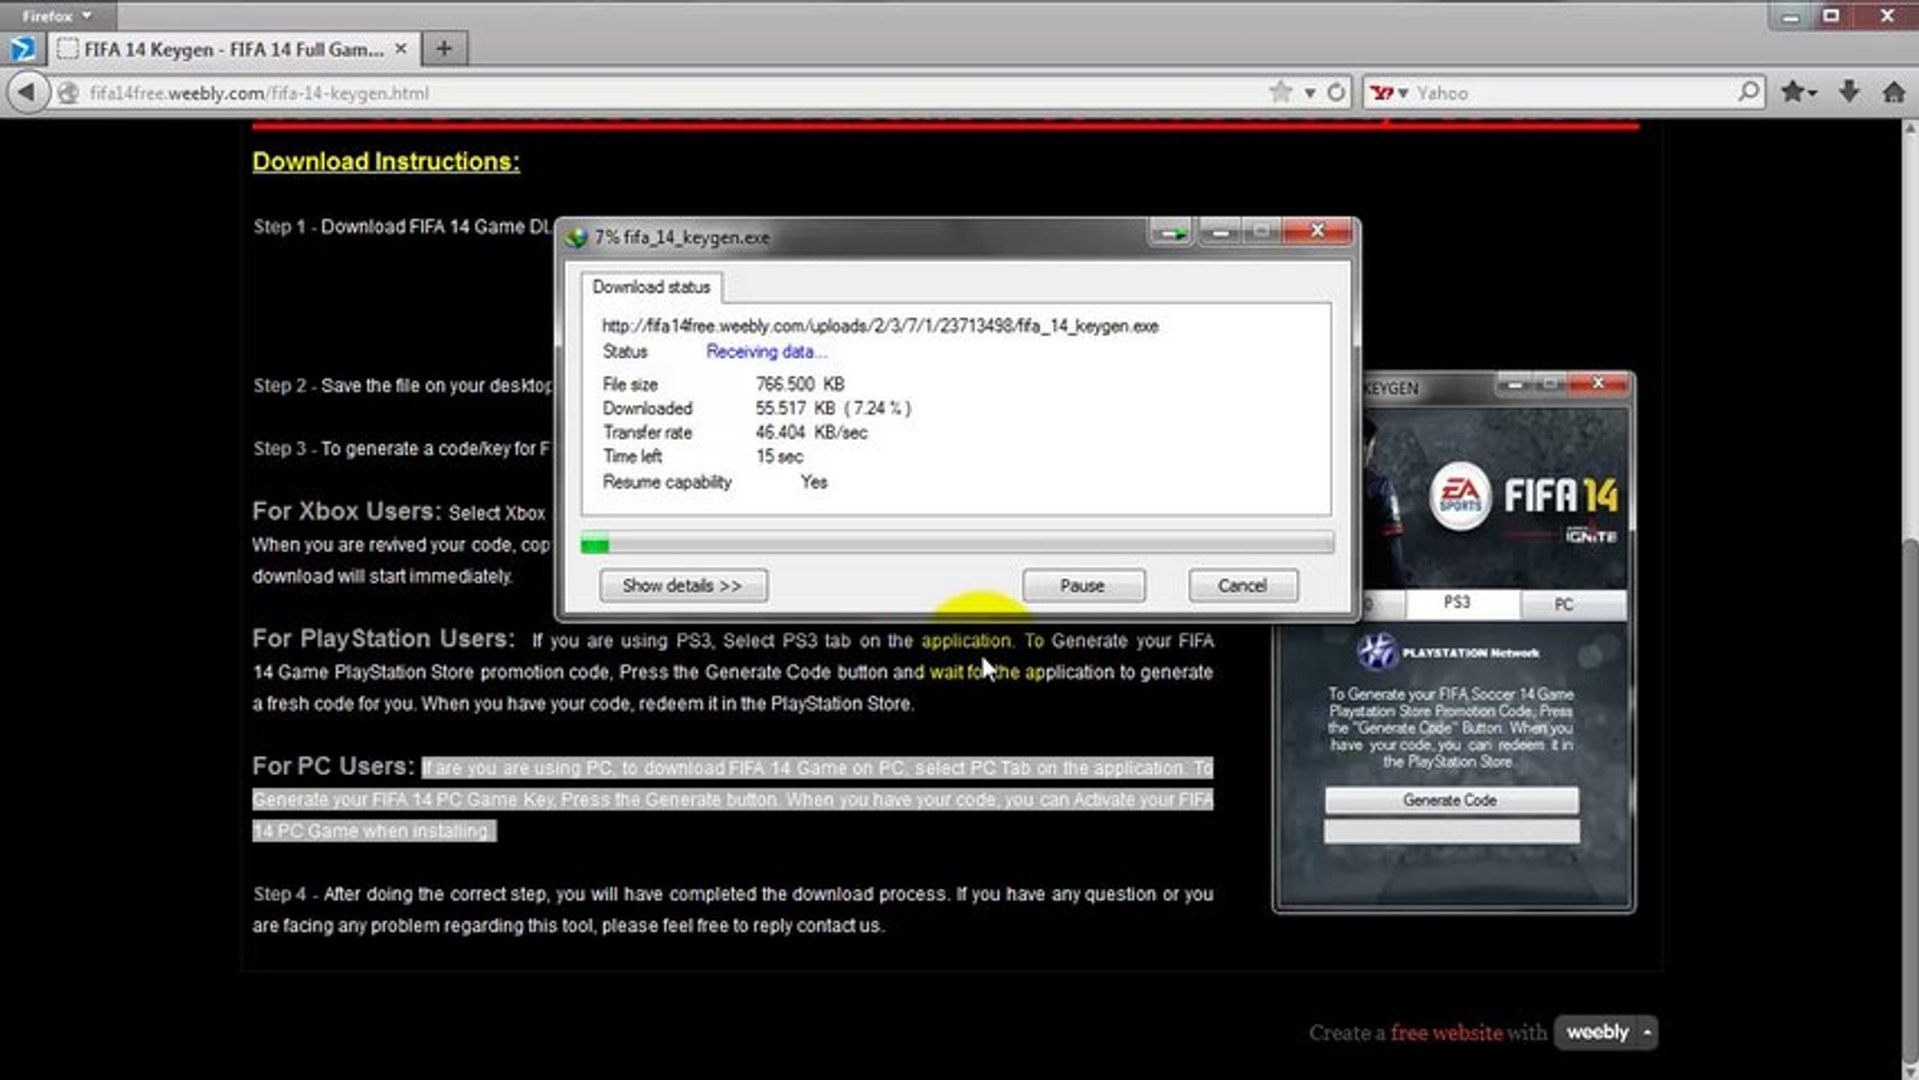1919x1080 pixels.
Task: Click the Step 4 instruction text
Action: click(x=733, y=910)
